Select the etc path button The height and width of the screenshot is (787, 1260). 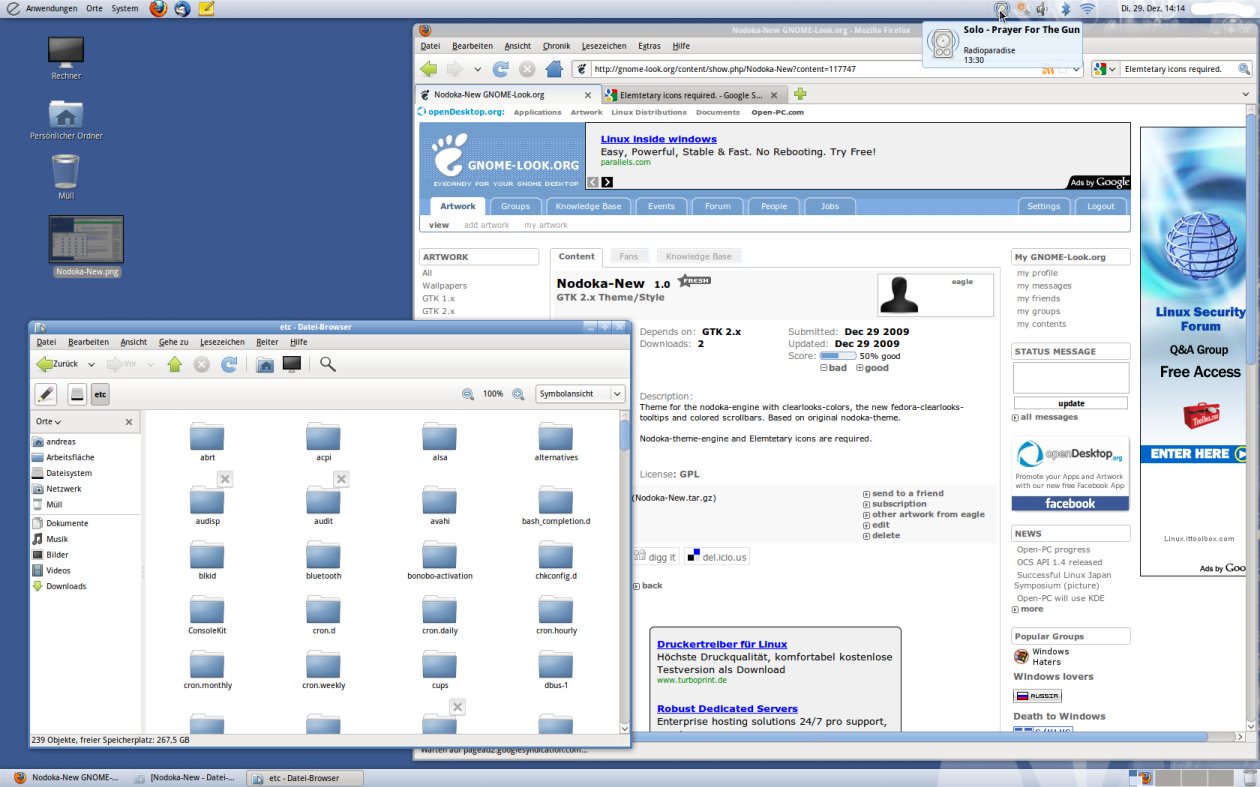pyautogui.click(x=100, y=394)
